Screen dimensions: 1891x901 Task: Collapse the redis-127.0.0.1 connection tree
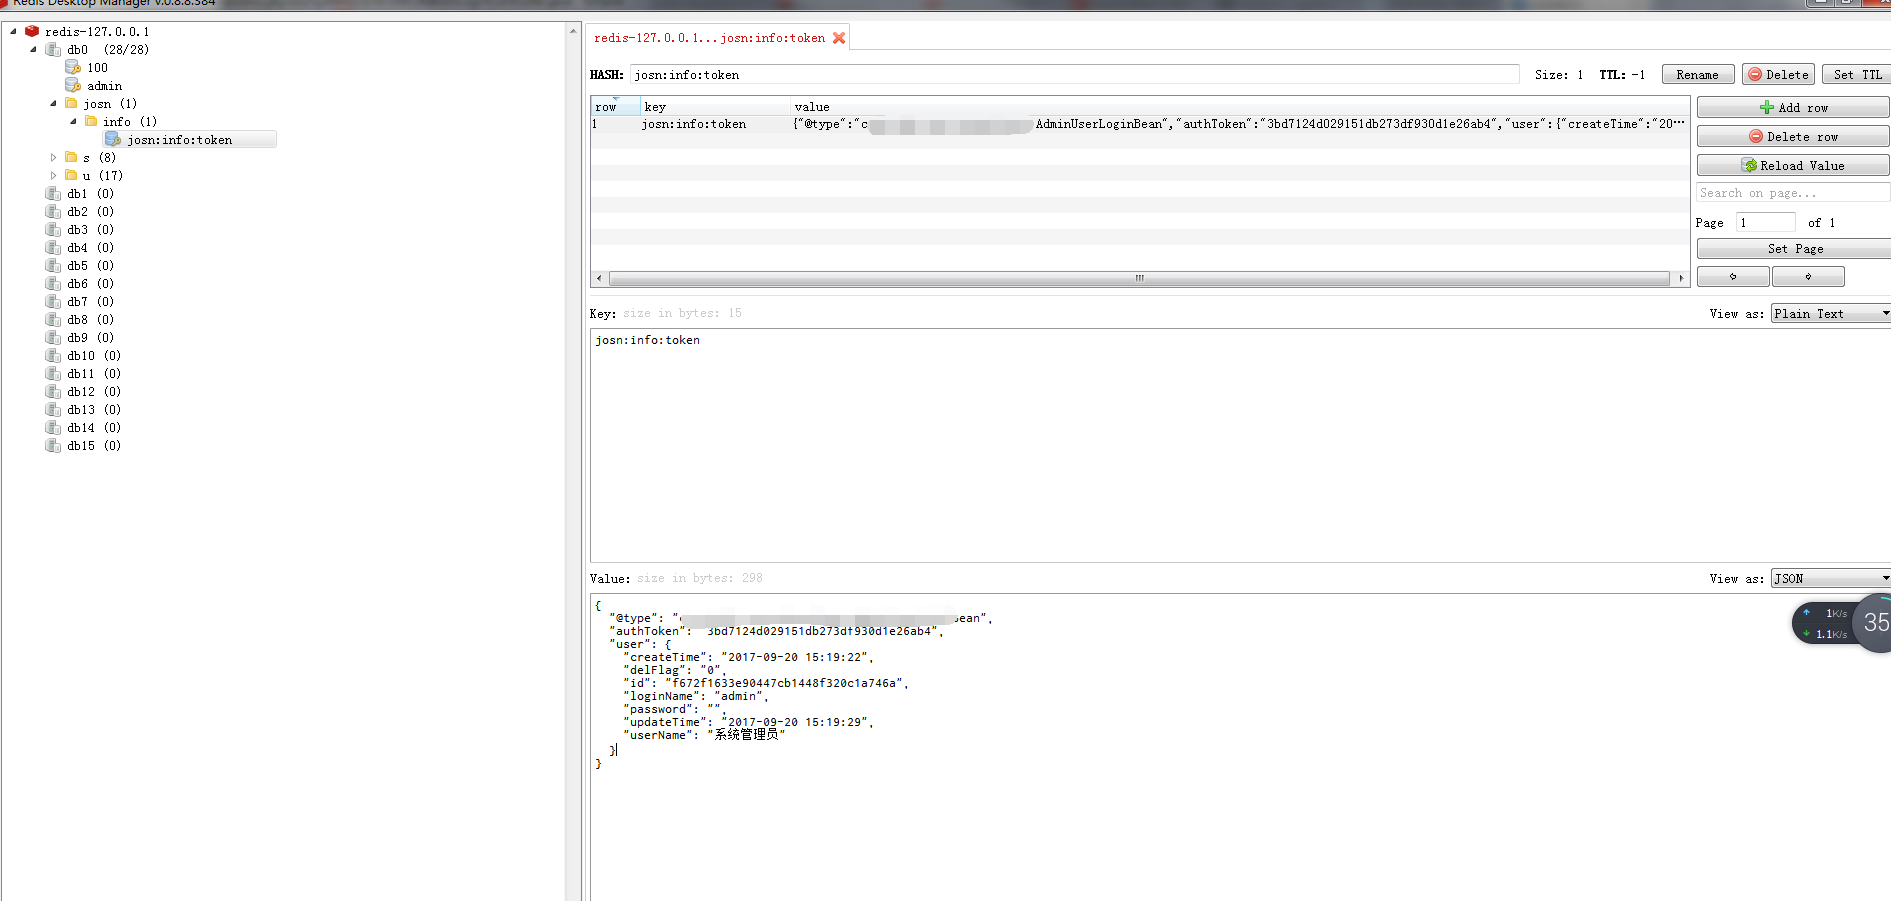coord(13,31)
